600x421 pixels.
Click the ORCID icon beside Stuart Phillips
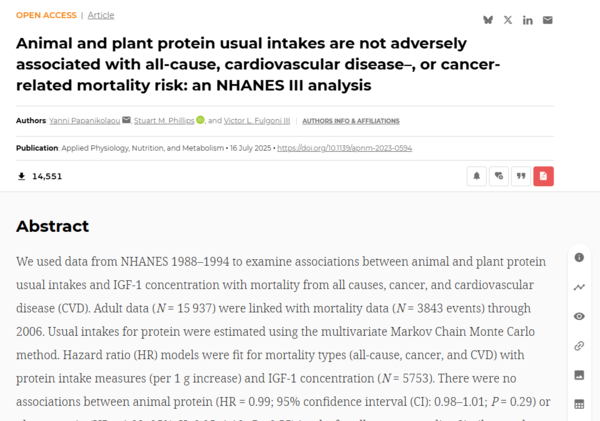[200, 120]
